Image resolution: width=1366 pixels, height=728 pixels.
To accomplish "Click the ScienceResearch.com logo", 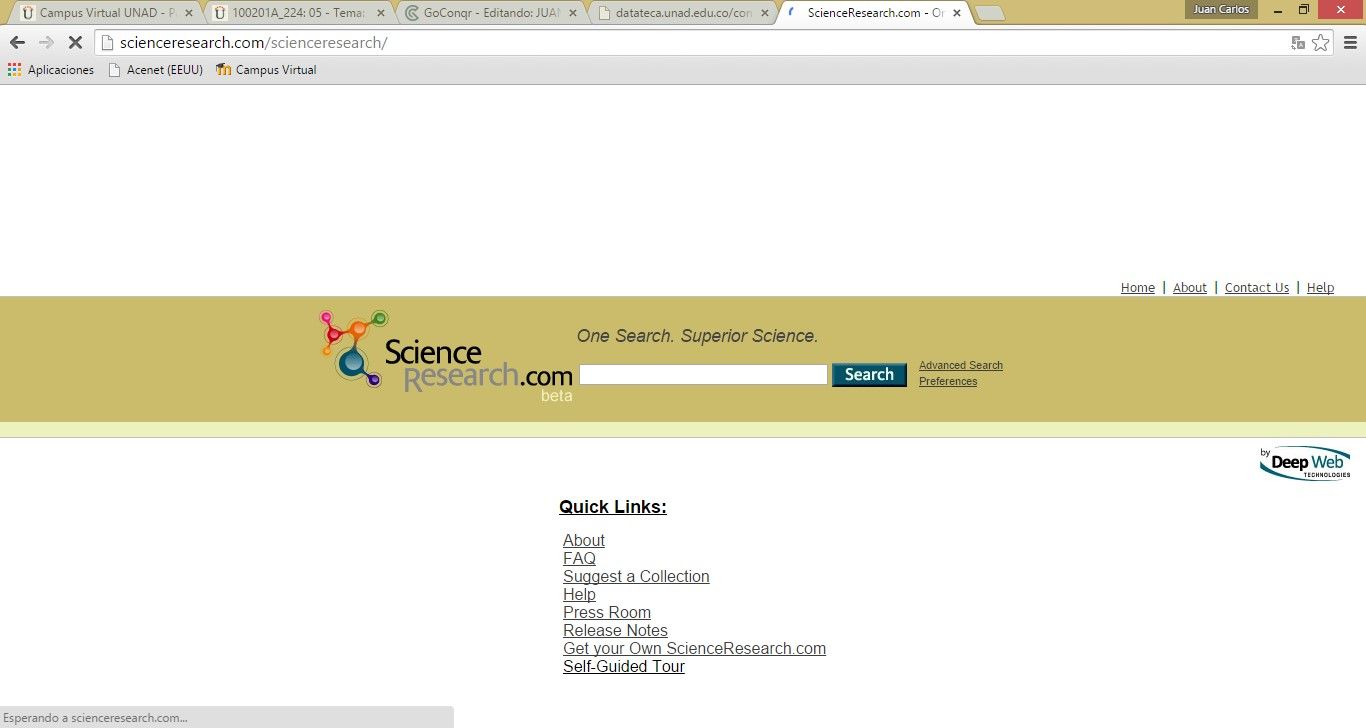I will click(x=445, y=355).
